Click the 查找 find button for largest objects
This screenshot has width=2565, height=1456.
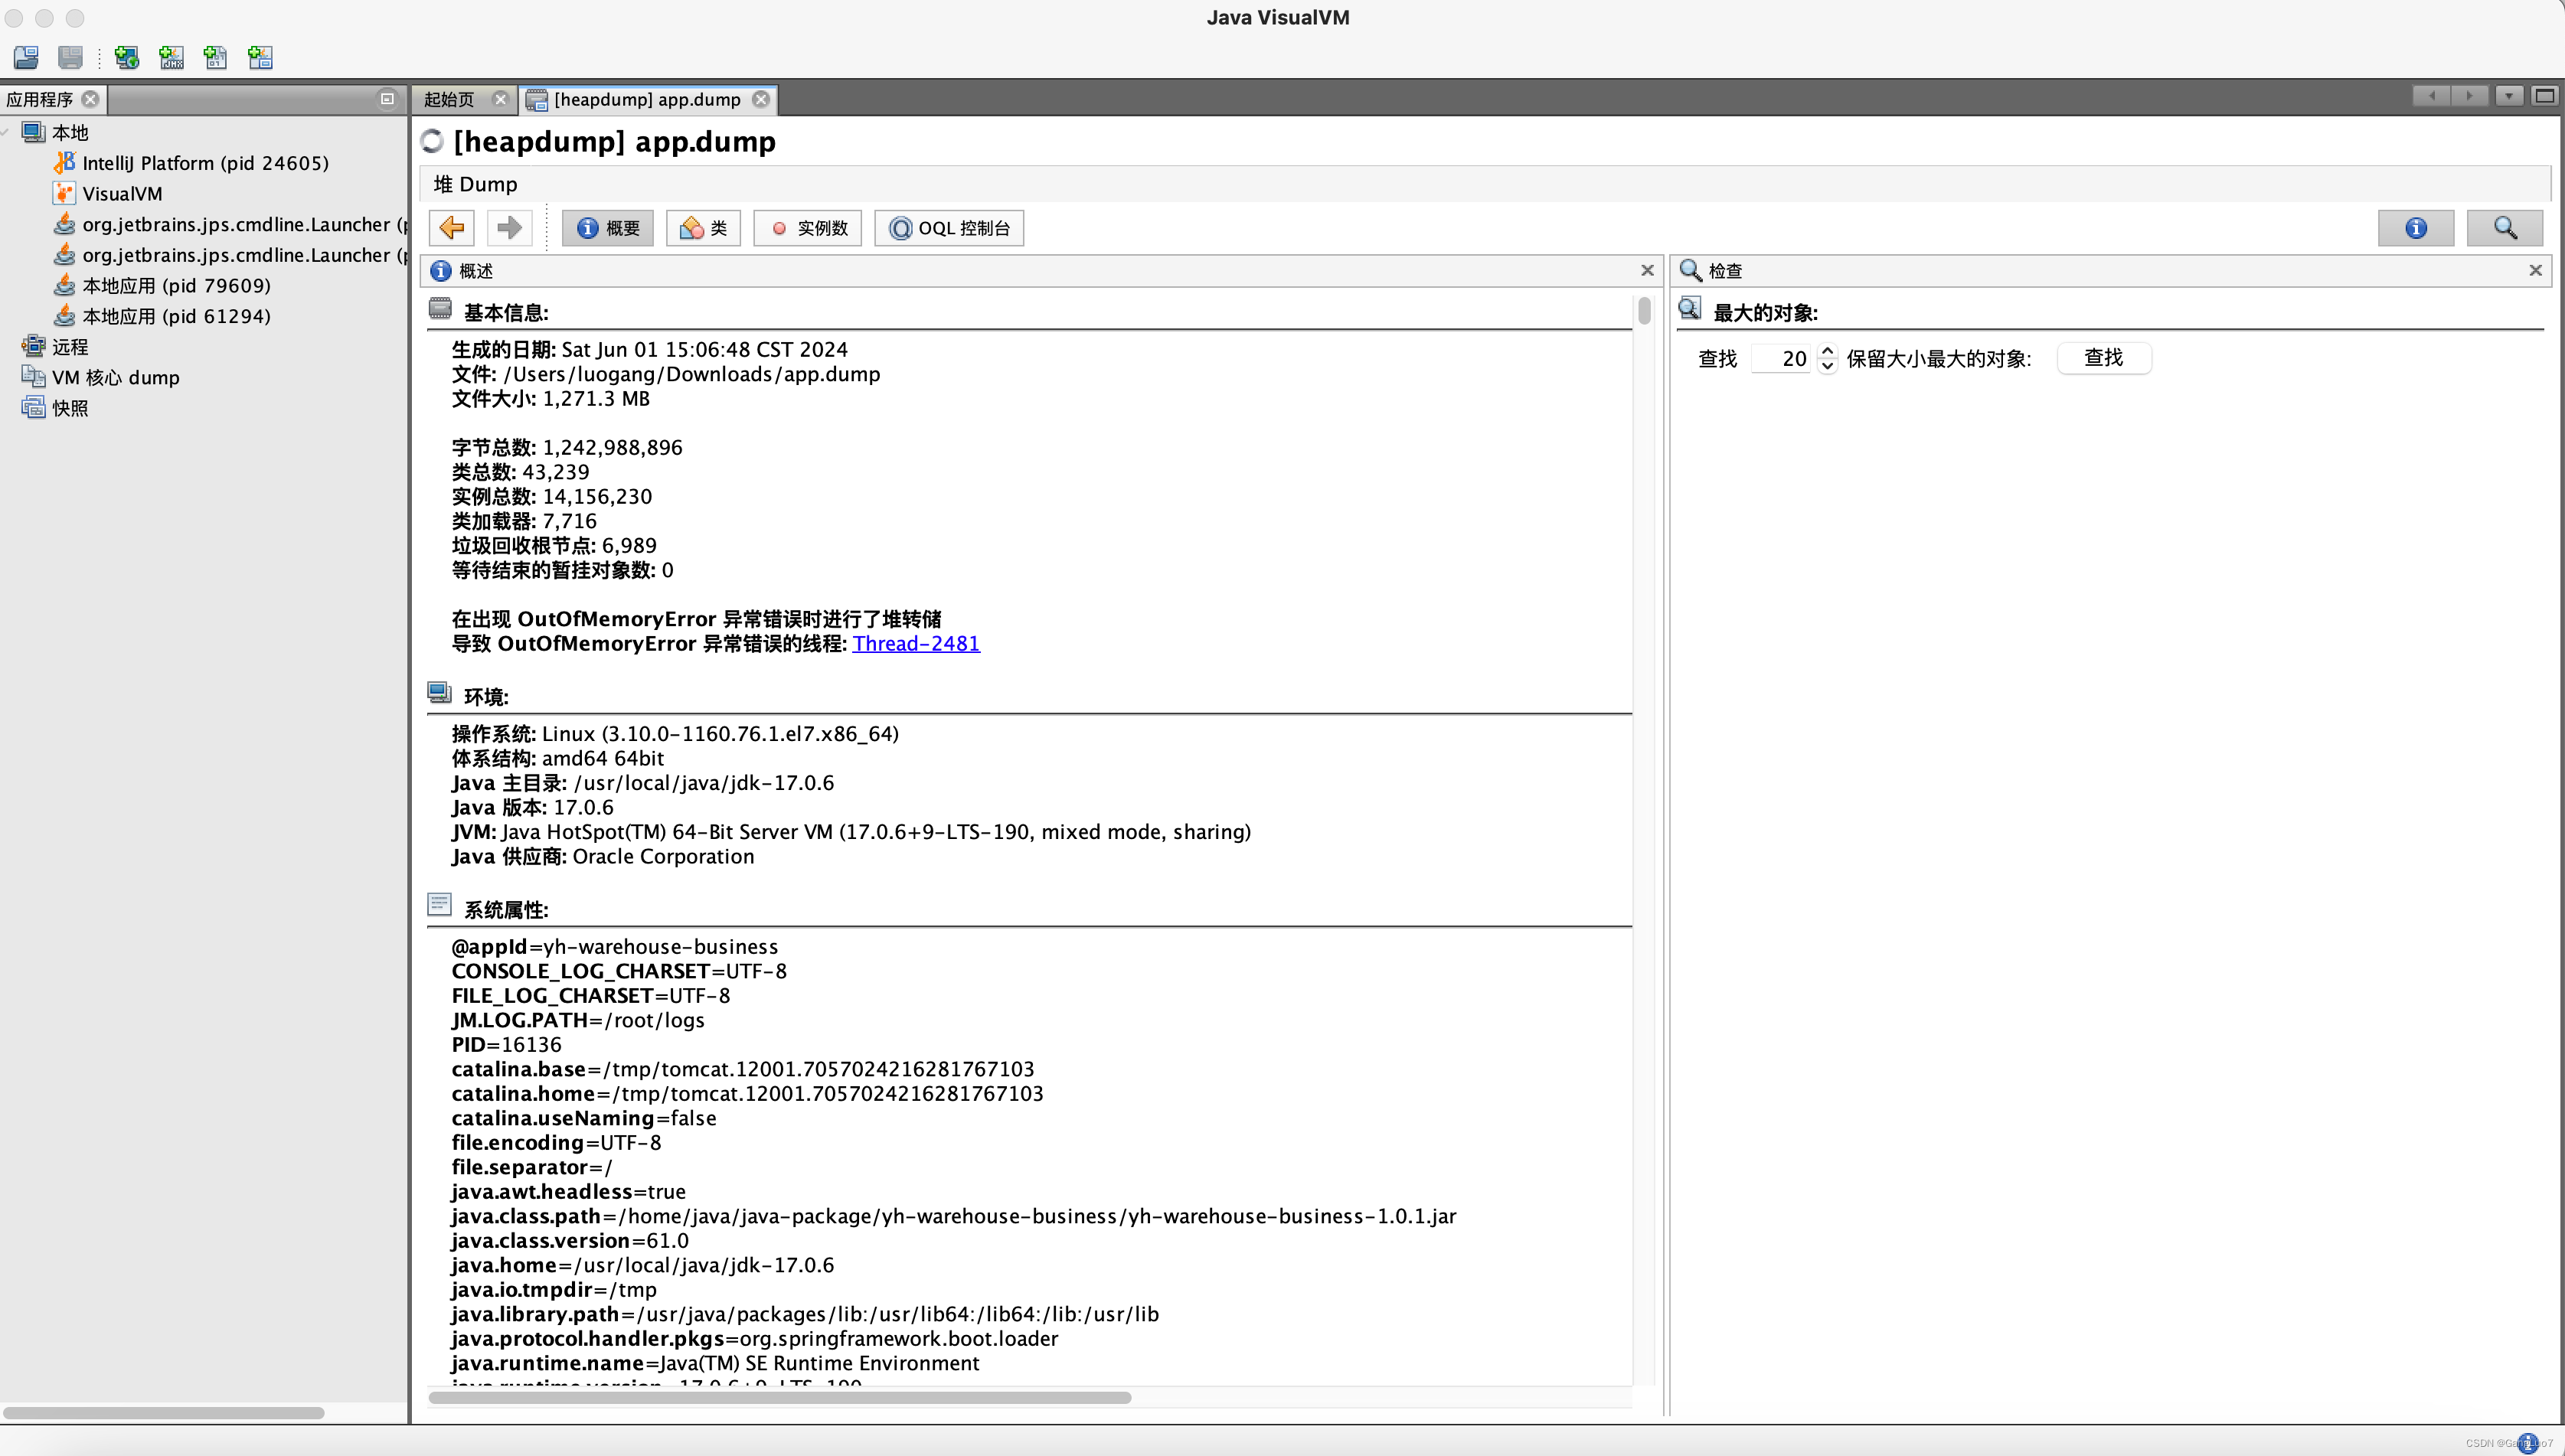click(2104, 358)
